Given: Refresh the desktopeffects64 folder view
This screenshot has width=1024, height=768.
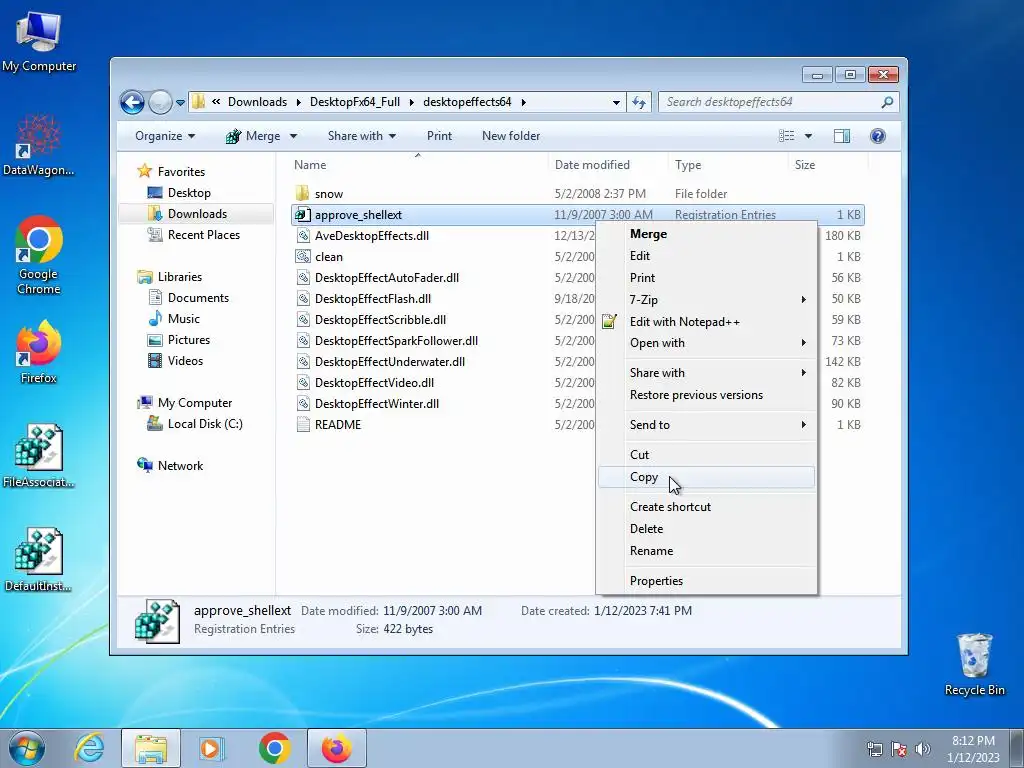Looking at the screenshot, I should [x=639, y=103].
